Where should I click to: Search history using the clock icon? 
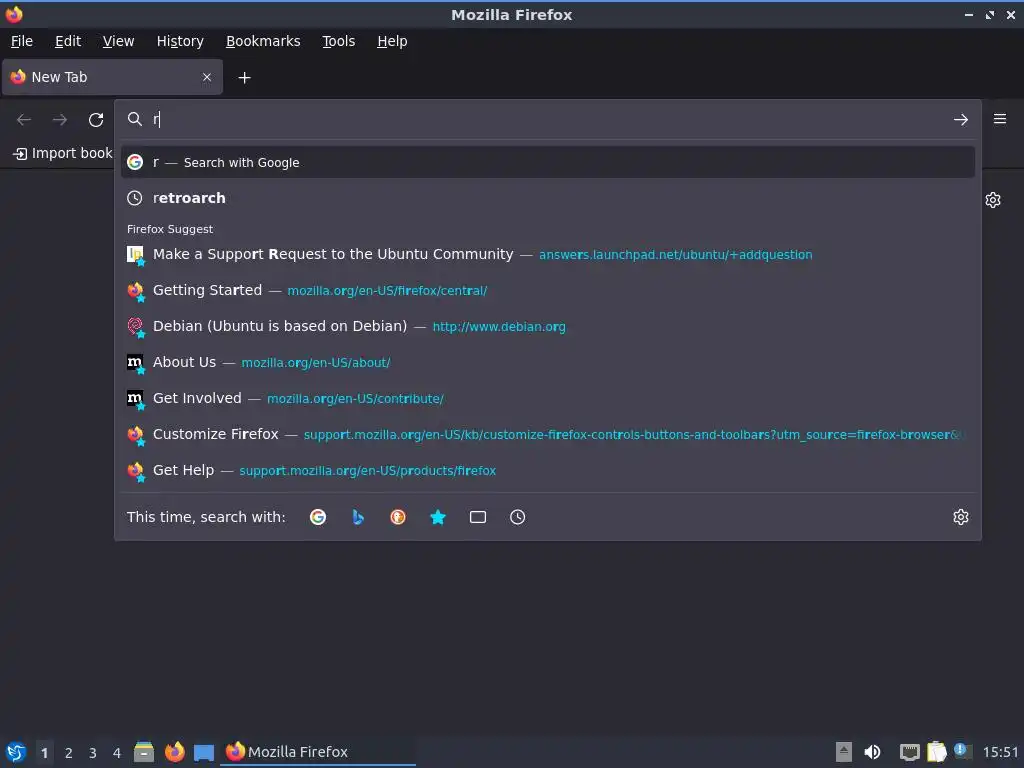(518, 517)
